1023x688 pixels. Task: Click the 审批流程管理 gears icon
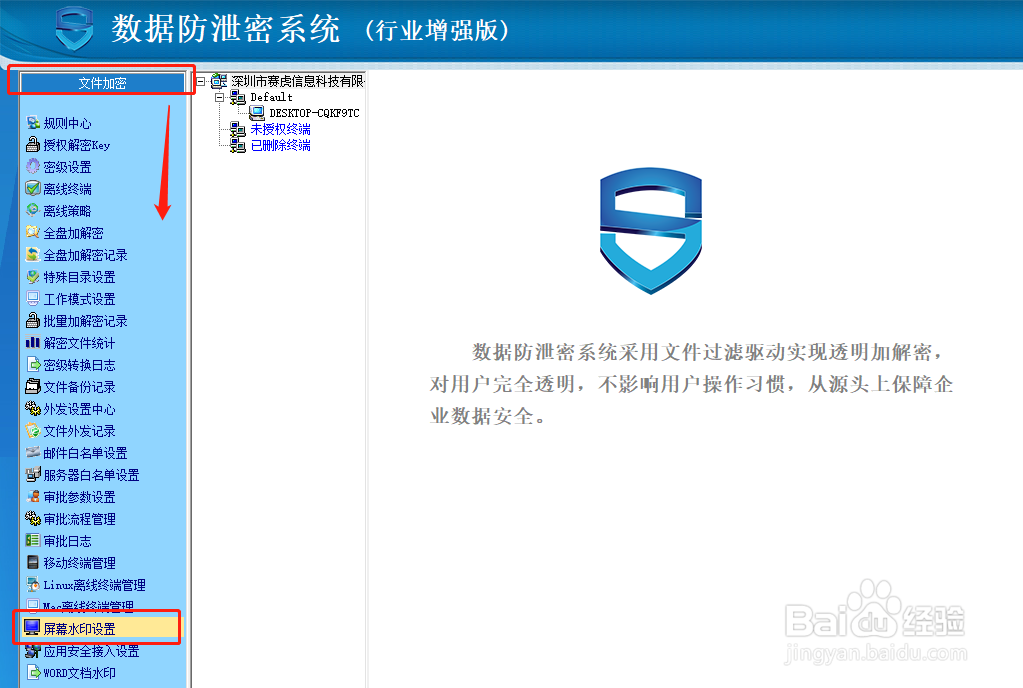(33, 518)
